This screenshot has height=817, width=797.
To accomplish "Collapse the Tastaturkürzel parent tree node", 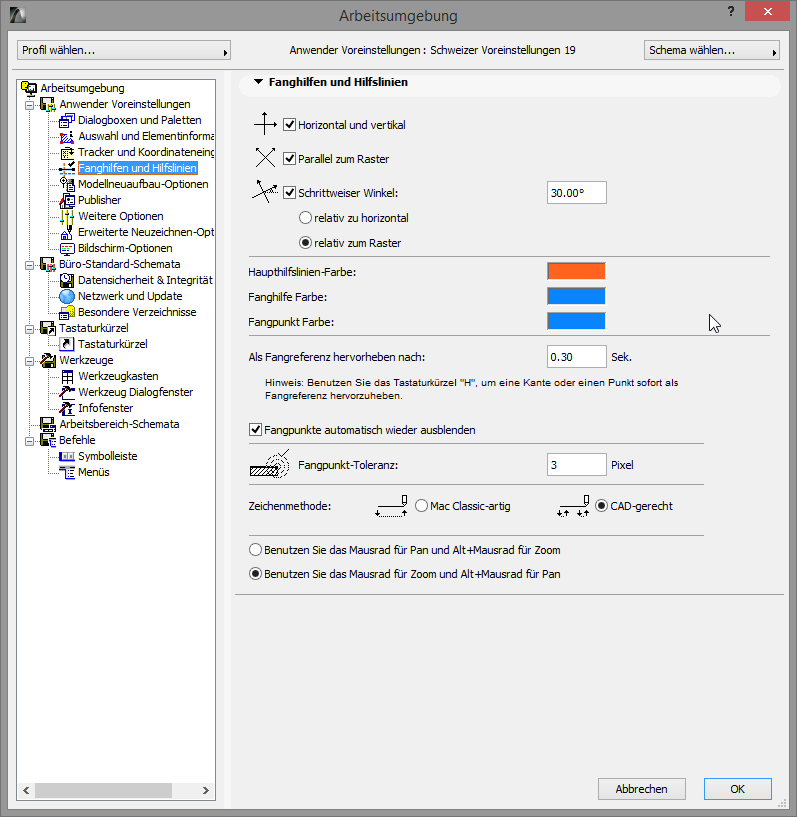I will click(30, 329).
